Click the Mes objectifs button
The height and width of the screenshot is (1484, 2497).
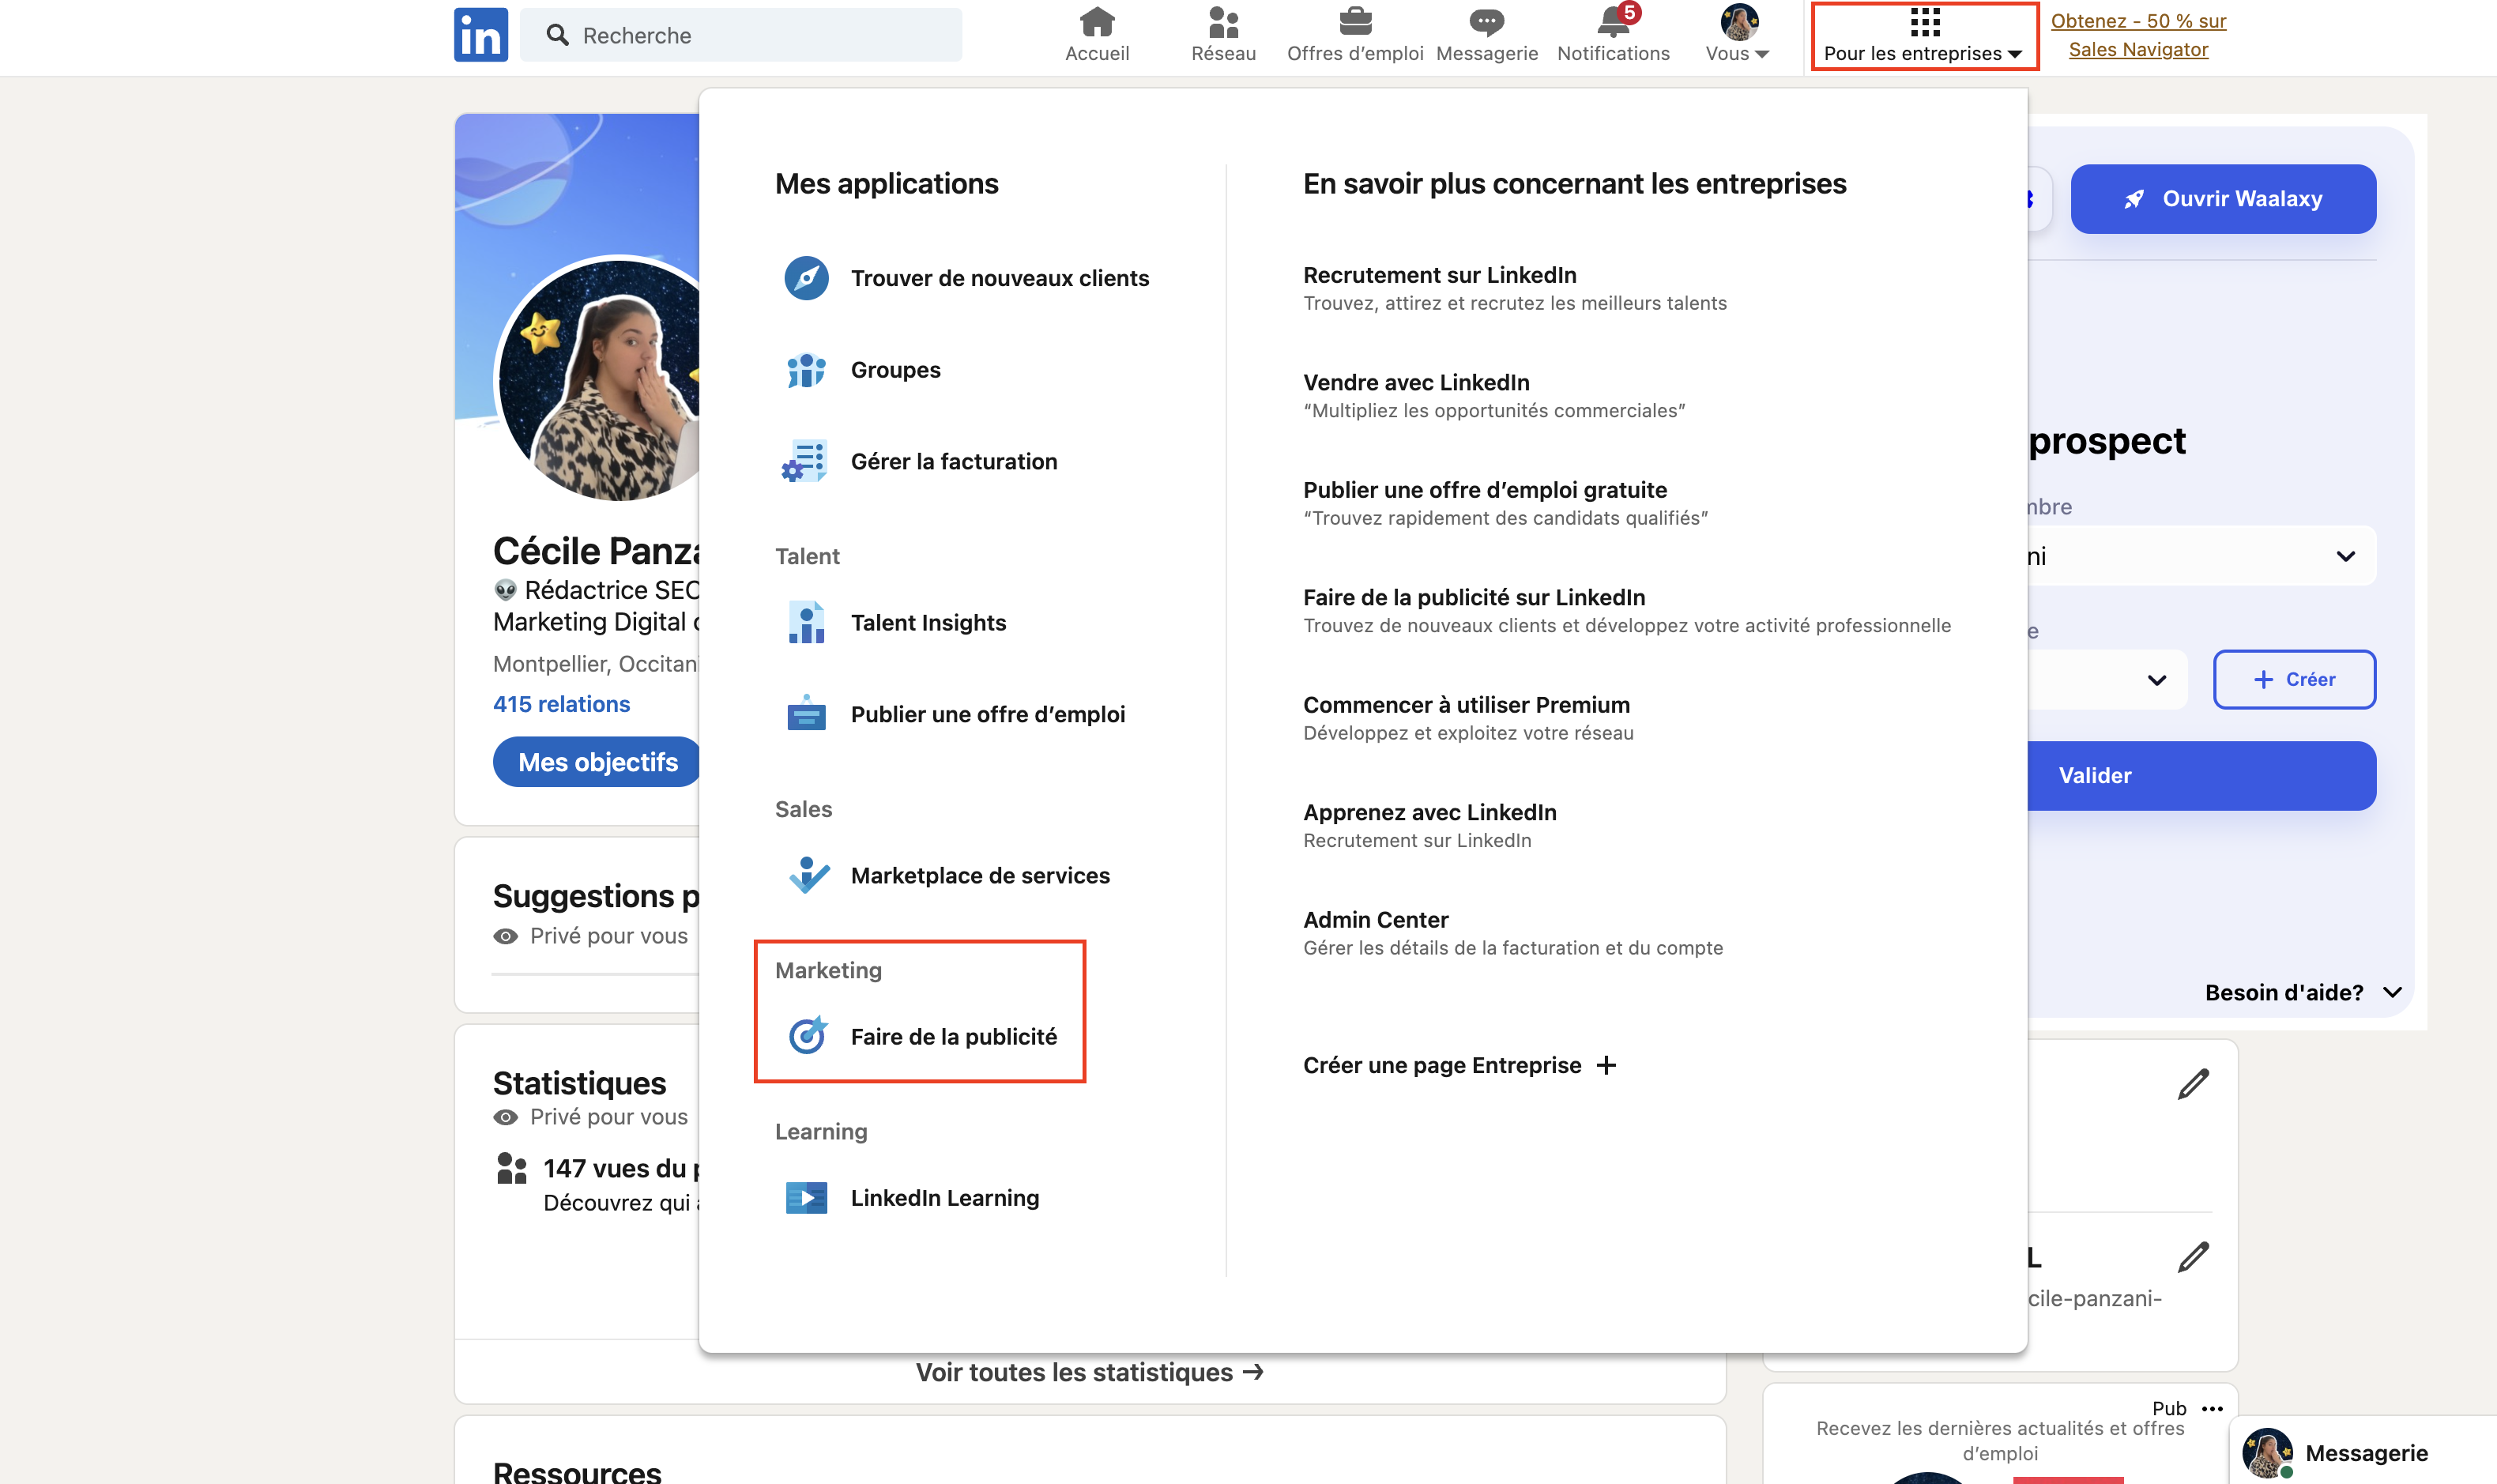tap(597, 762)
